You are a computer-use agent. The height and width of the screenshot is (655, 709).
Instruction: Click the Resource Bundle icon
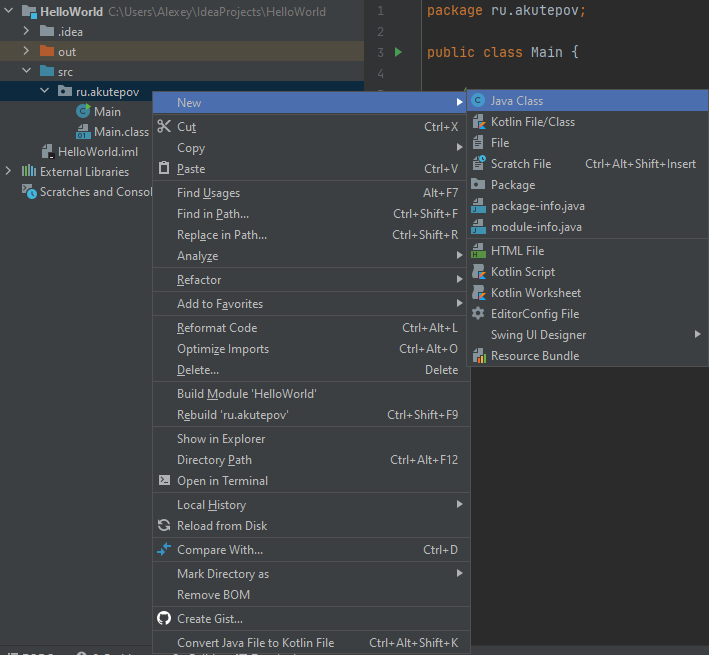click(479, 356)
